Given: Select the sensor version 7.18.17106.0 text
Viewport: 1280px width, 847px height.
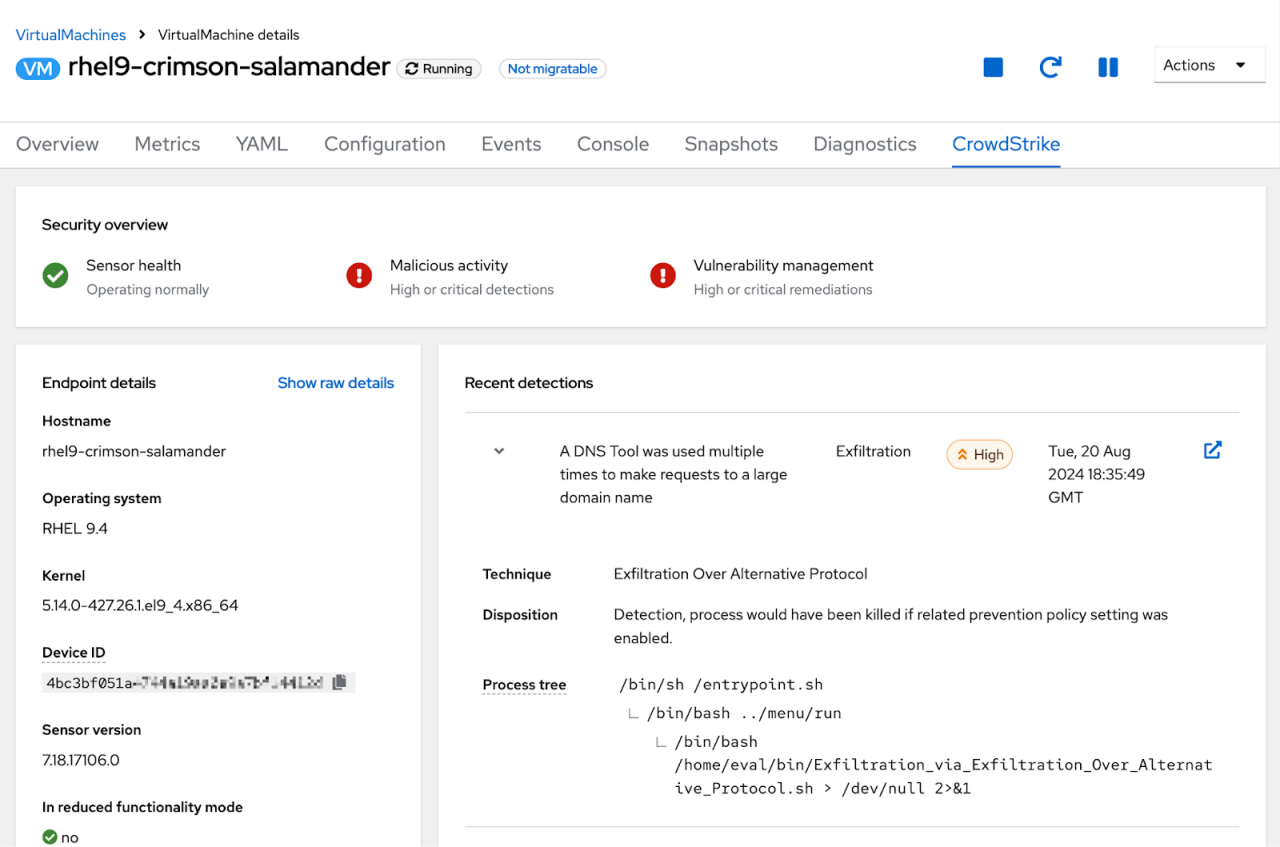Looking at the screenshot, I should (x=81, y=760).
